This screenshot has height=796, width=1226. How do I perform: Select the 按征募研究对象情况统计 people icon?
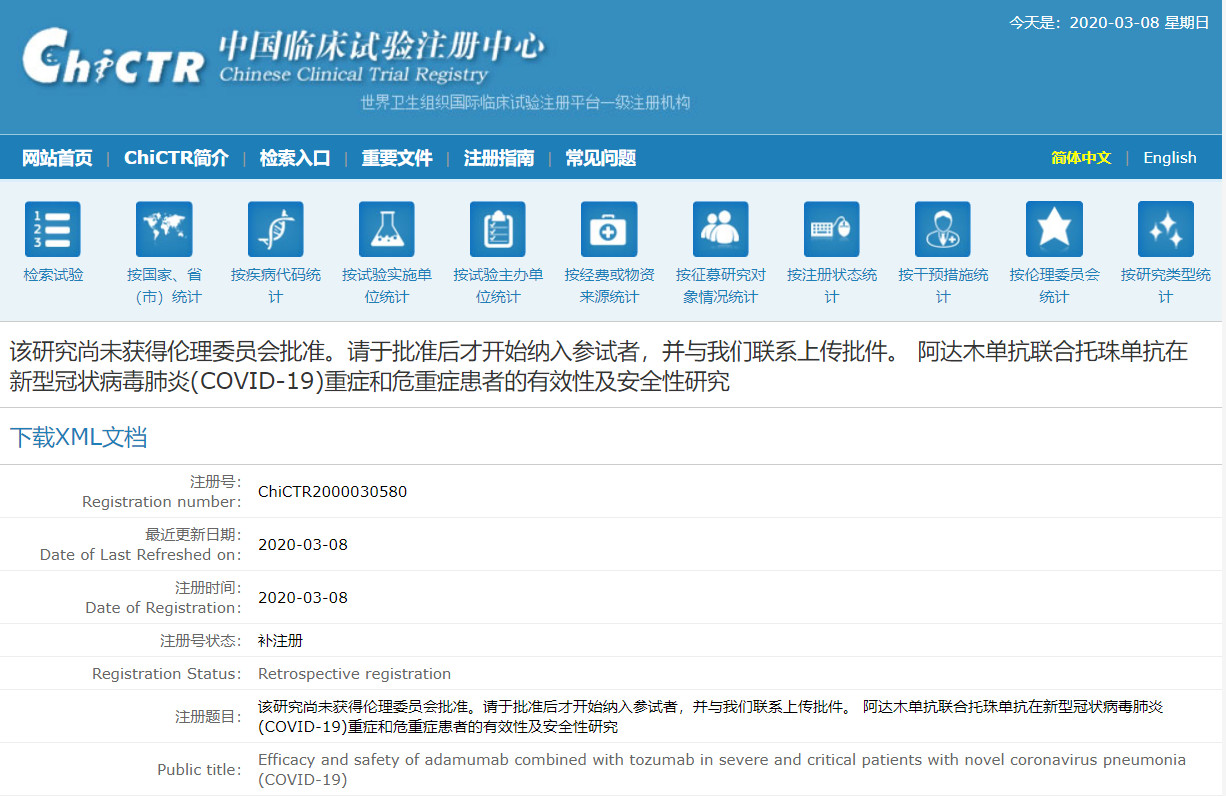720,229
